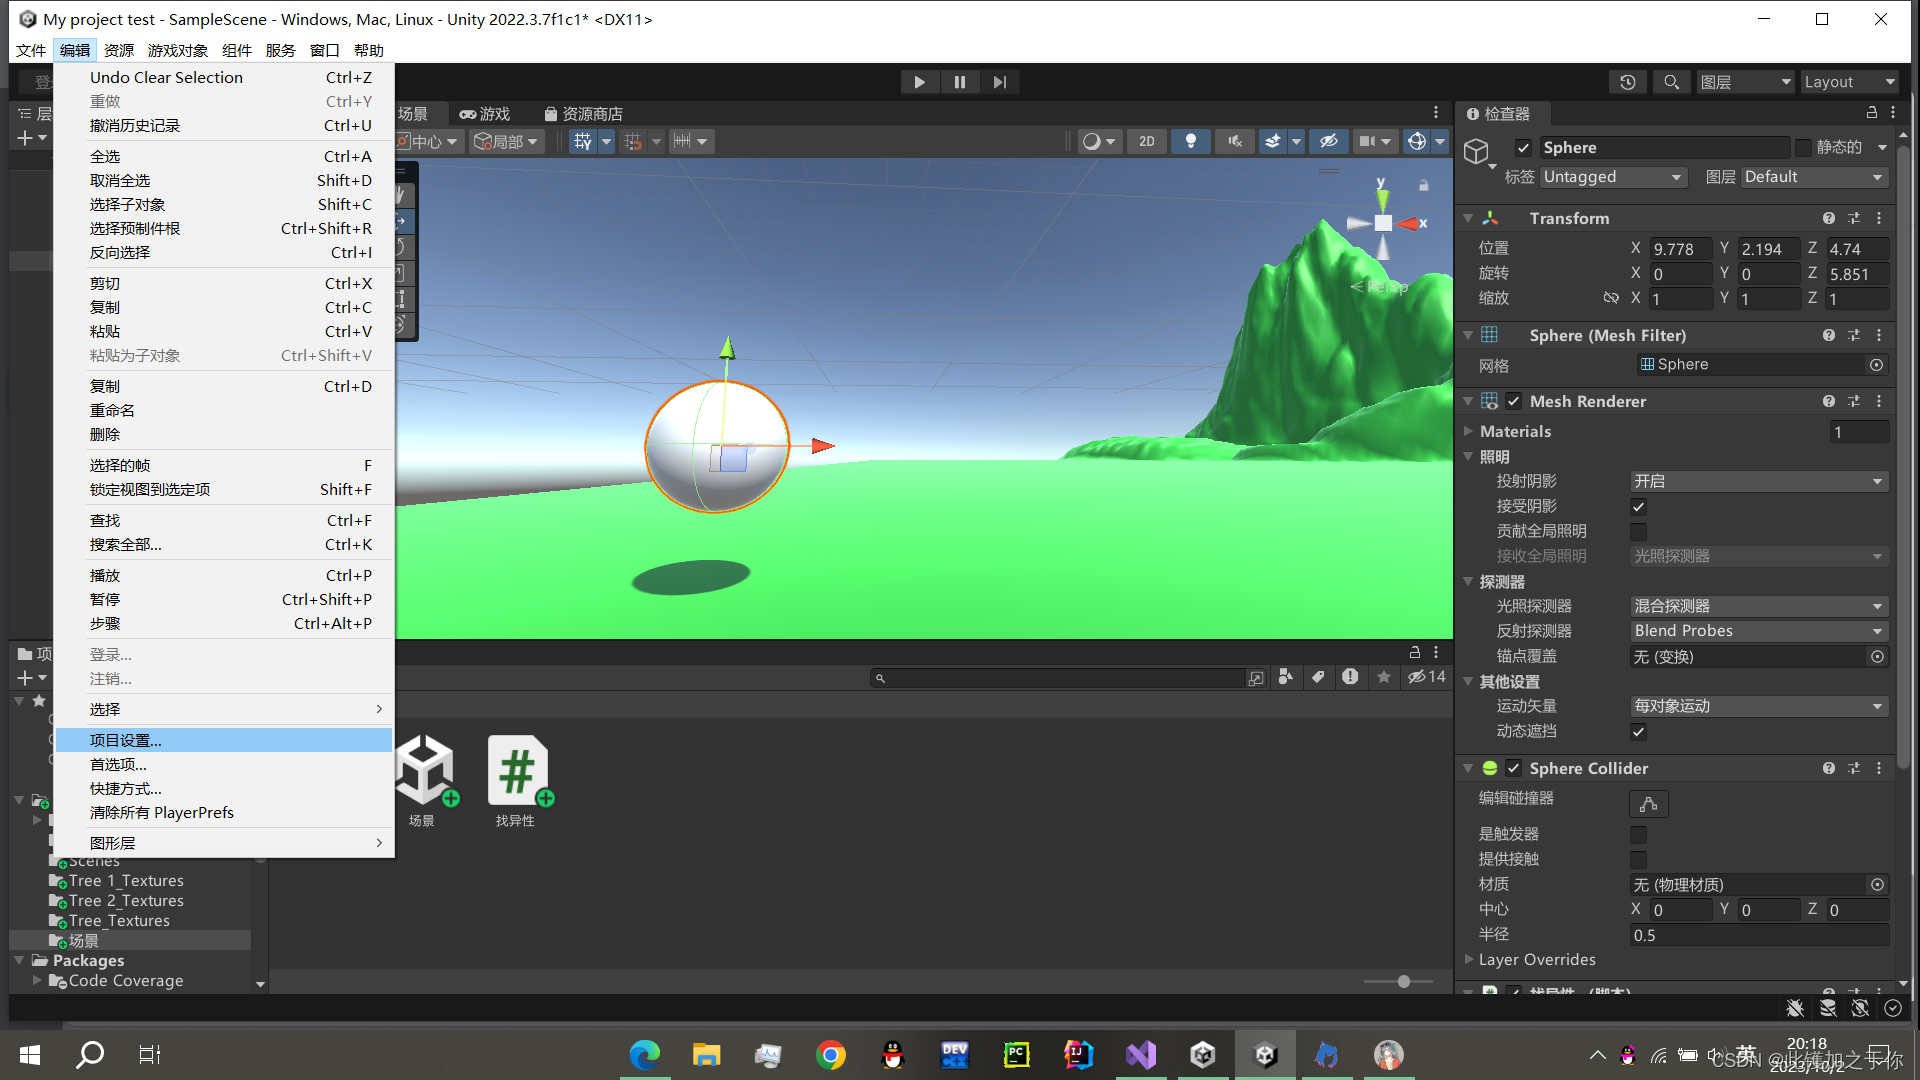Click the snap increment ruler icon

(682, 142)
